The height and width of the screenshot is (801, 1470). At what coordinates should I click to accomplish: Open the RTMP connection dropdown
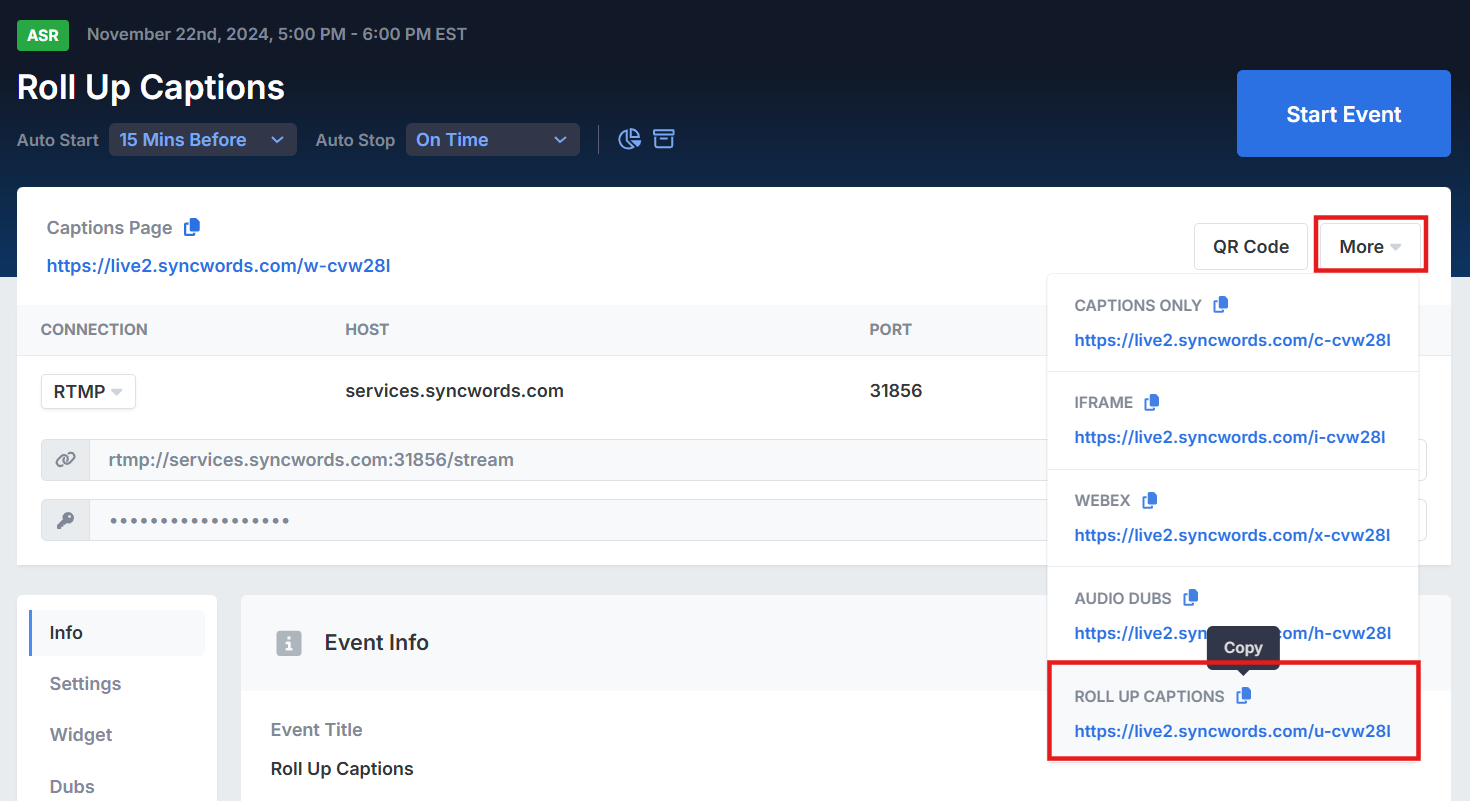coord(88,392)
